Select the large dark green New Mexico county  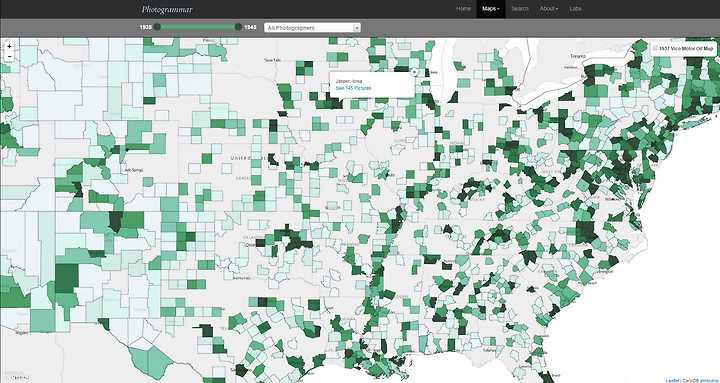click(67, 278)
